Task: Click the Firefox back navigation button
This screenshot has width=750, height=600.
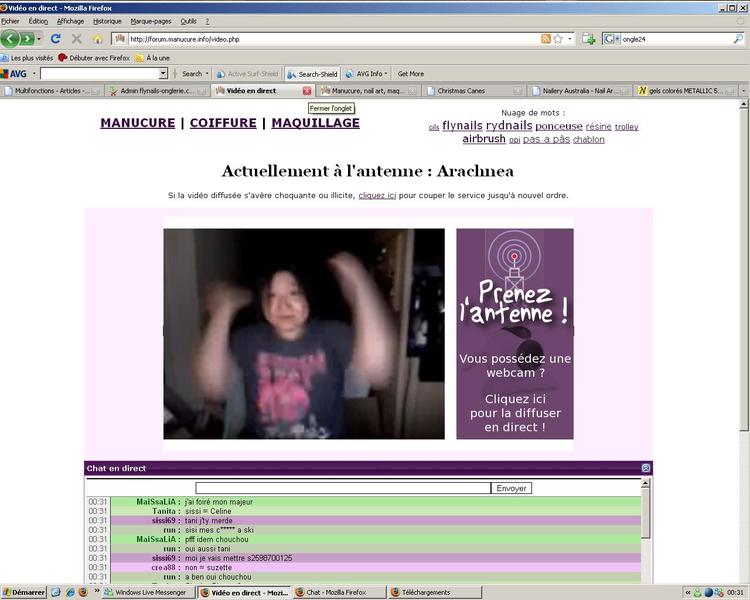Action: 10,39
